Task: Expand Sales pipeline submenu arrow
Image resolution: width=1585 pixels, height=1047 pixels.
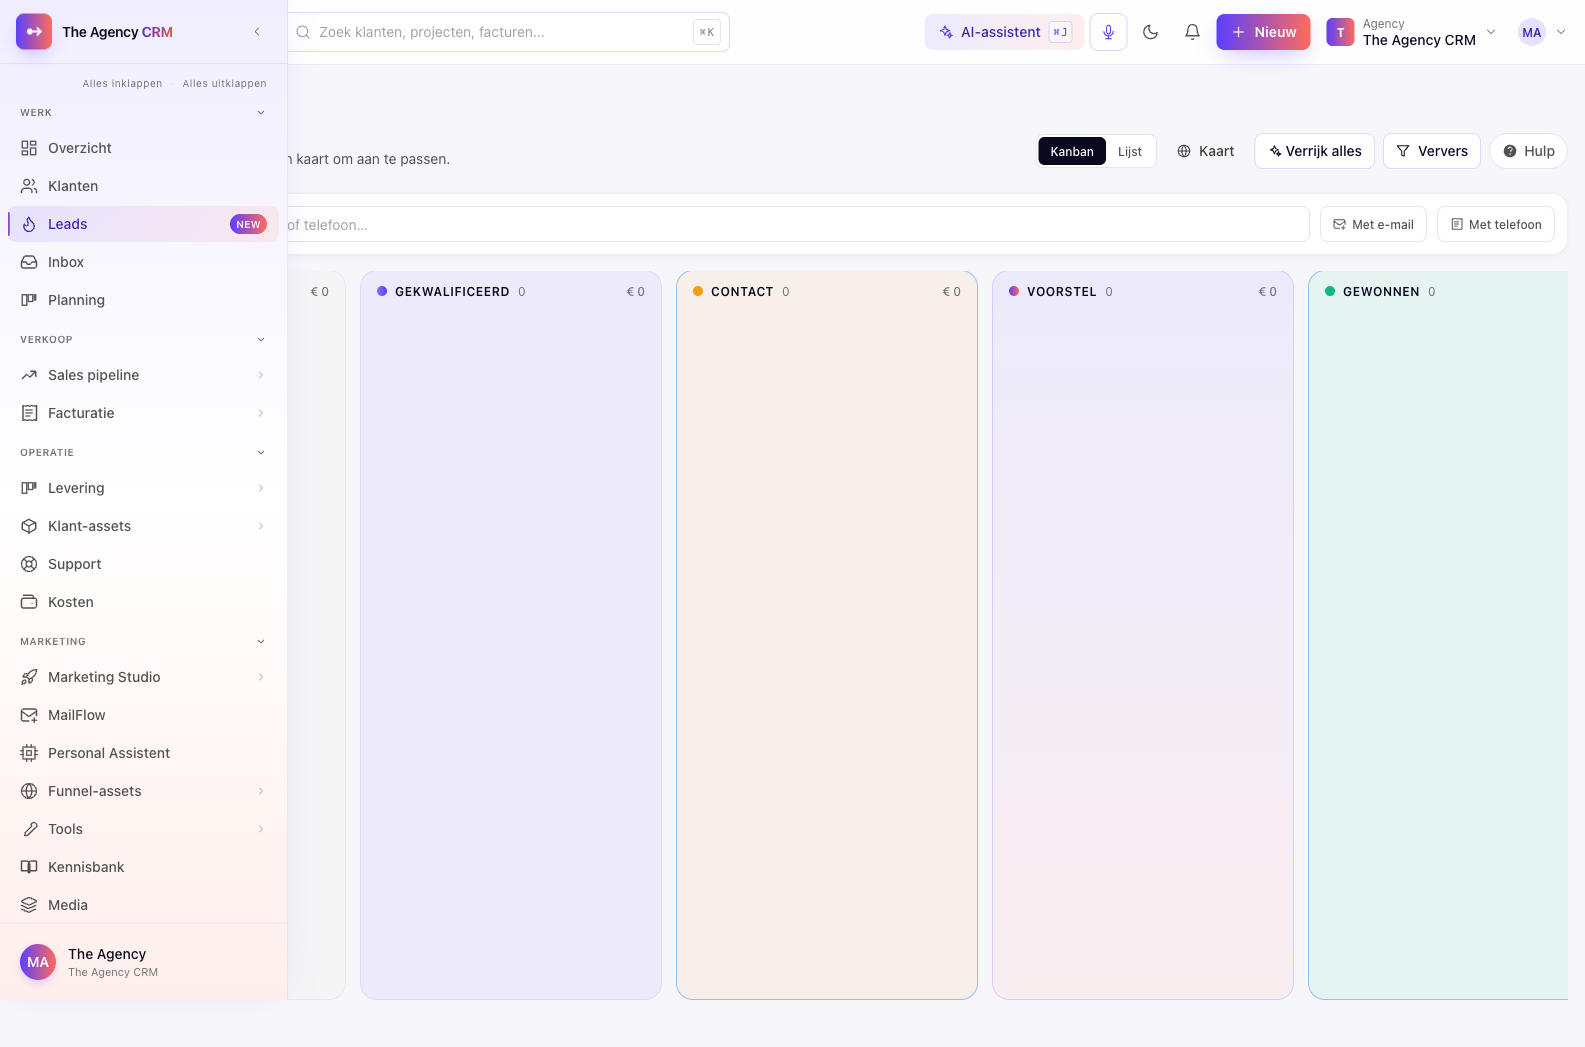Action: click(x=261, y=375)
